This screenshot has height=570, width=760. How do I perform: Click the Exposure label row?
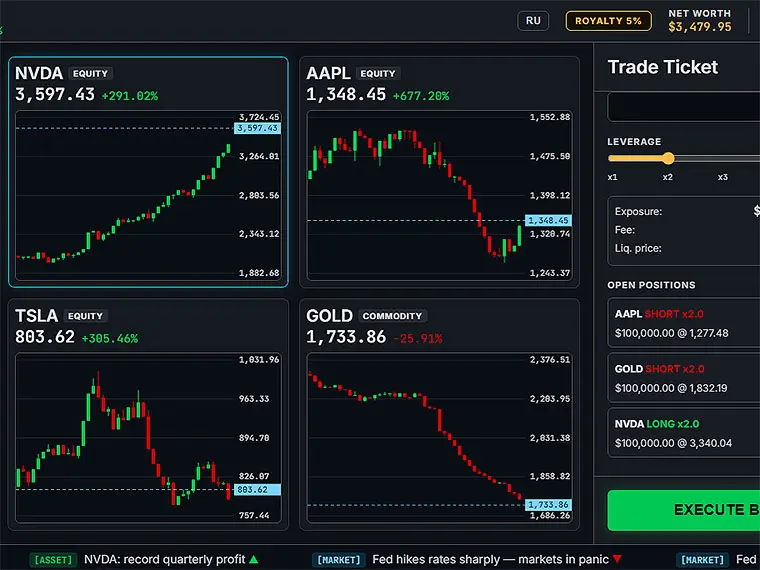683,211
